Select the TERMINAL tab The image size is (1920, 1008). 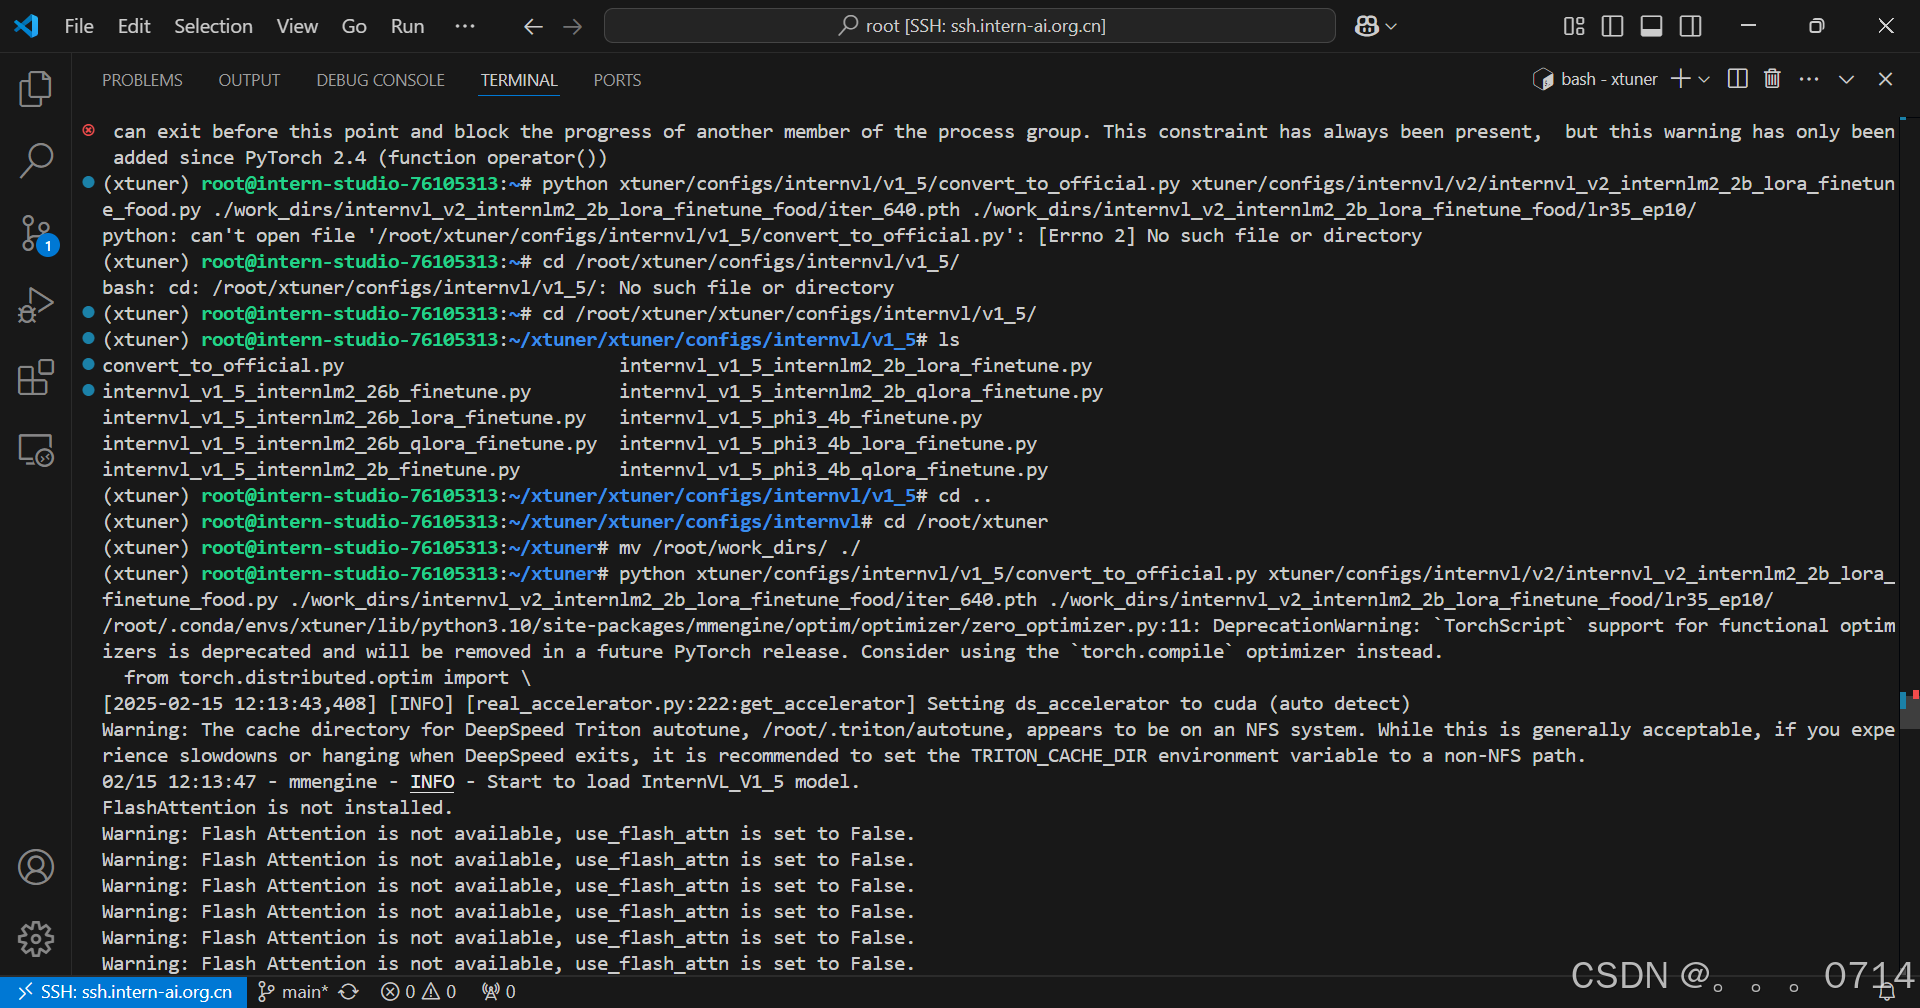pos(519,80)
